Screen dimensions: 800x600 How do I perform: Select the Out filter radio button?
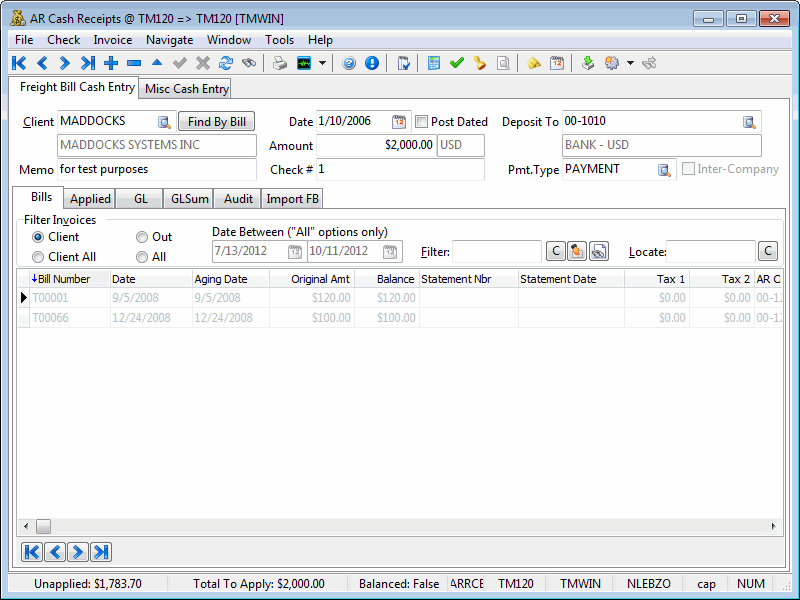click(142, 237)
